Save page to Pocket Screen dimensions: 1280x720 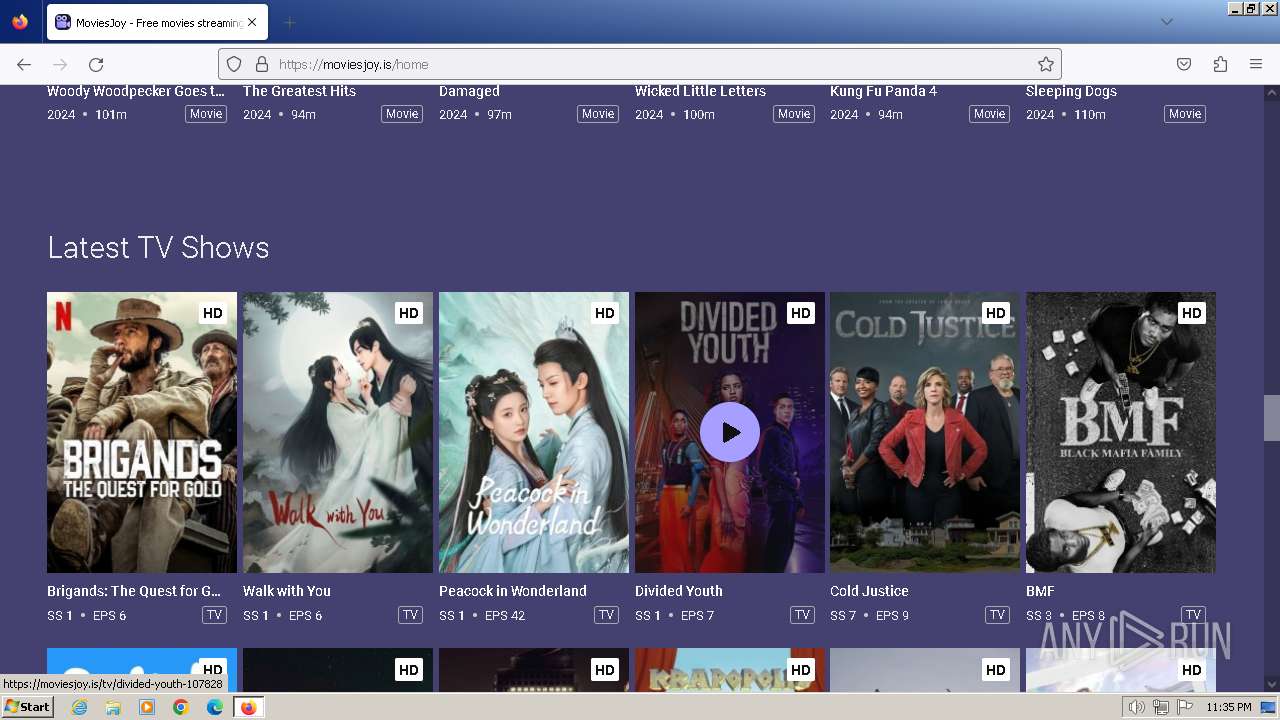(x=1184, y=64)
